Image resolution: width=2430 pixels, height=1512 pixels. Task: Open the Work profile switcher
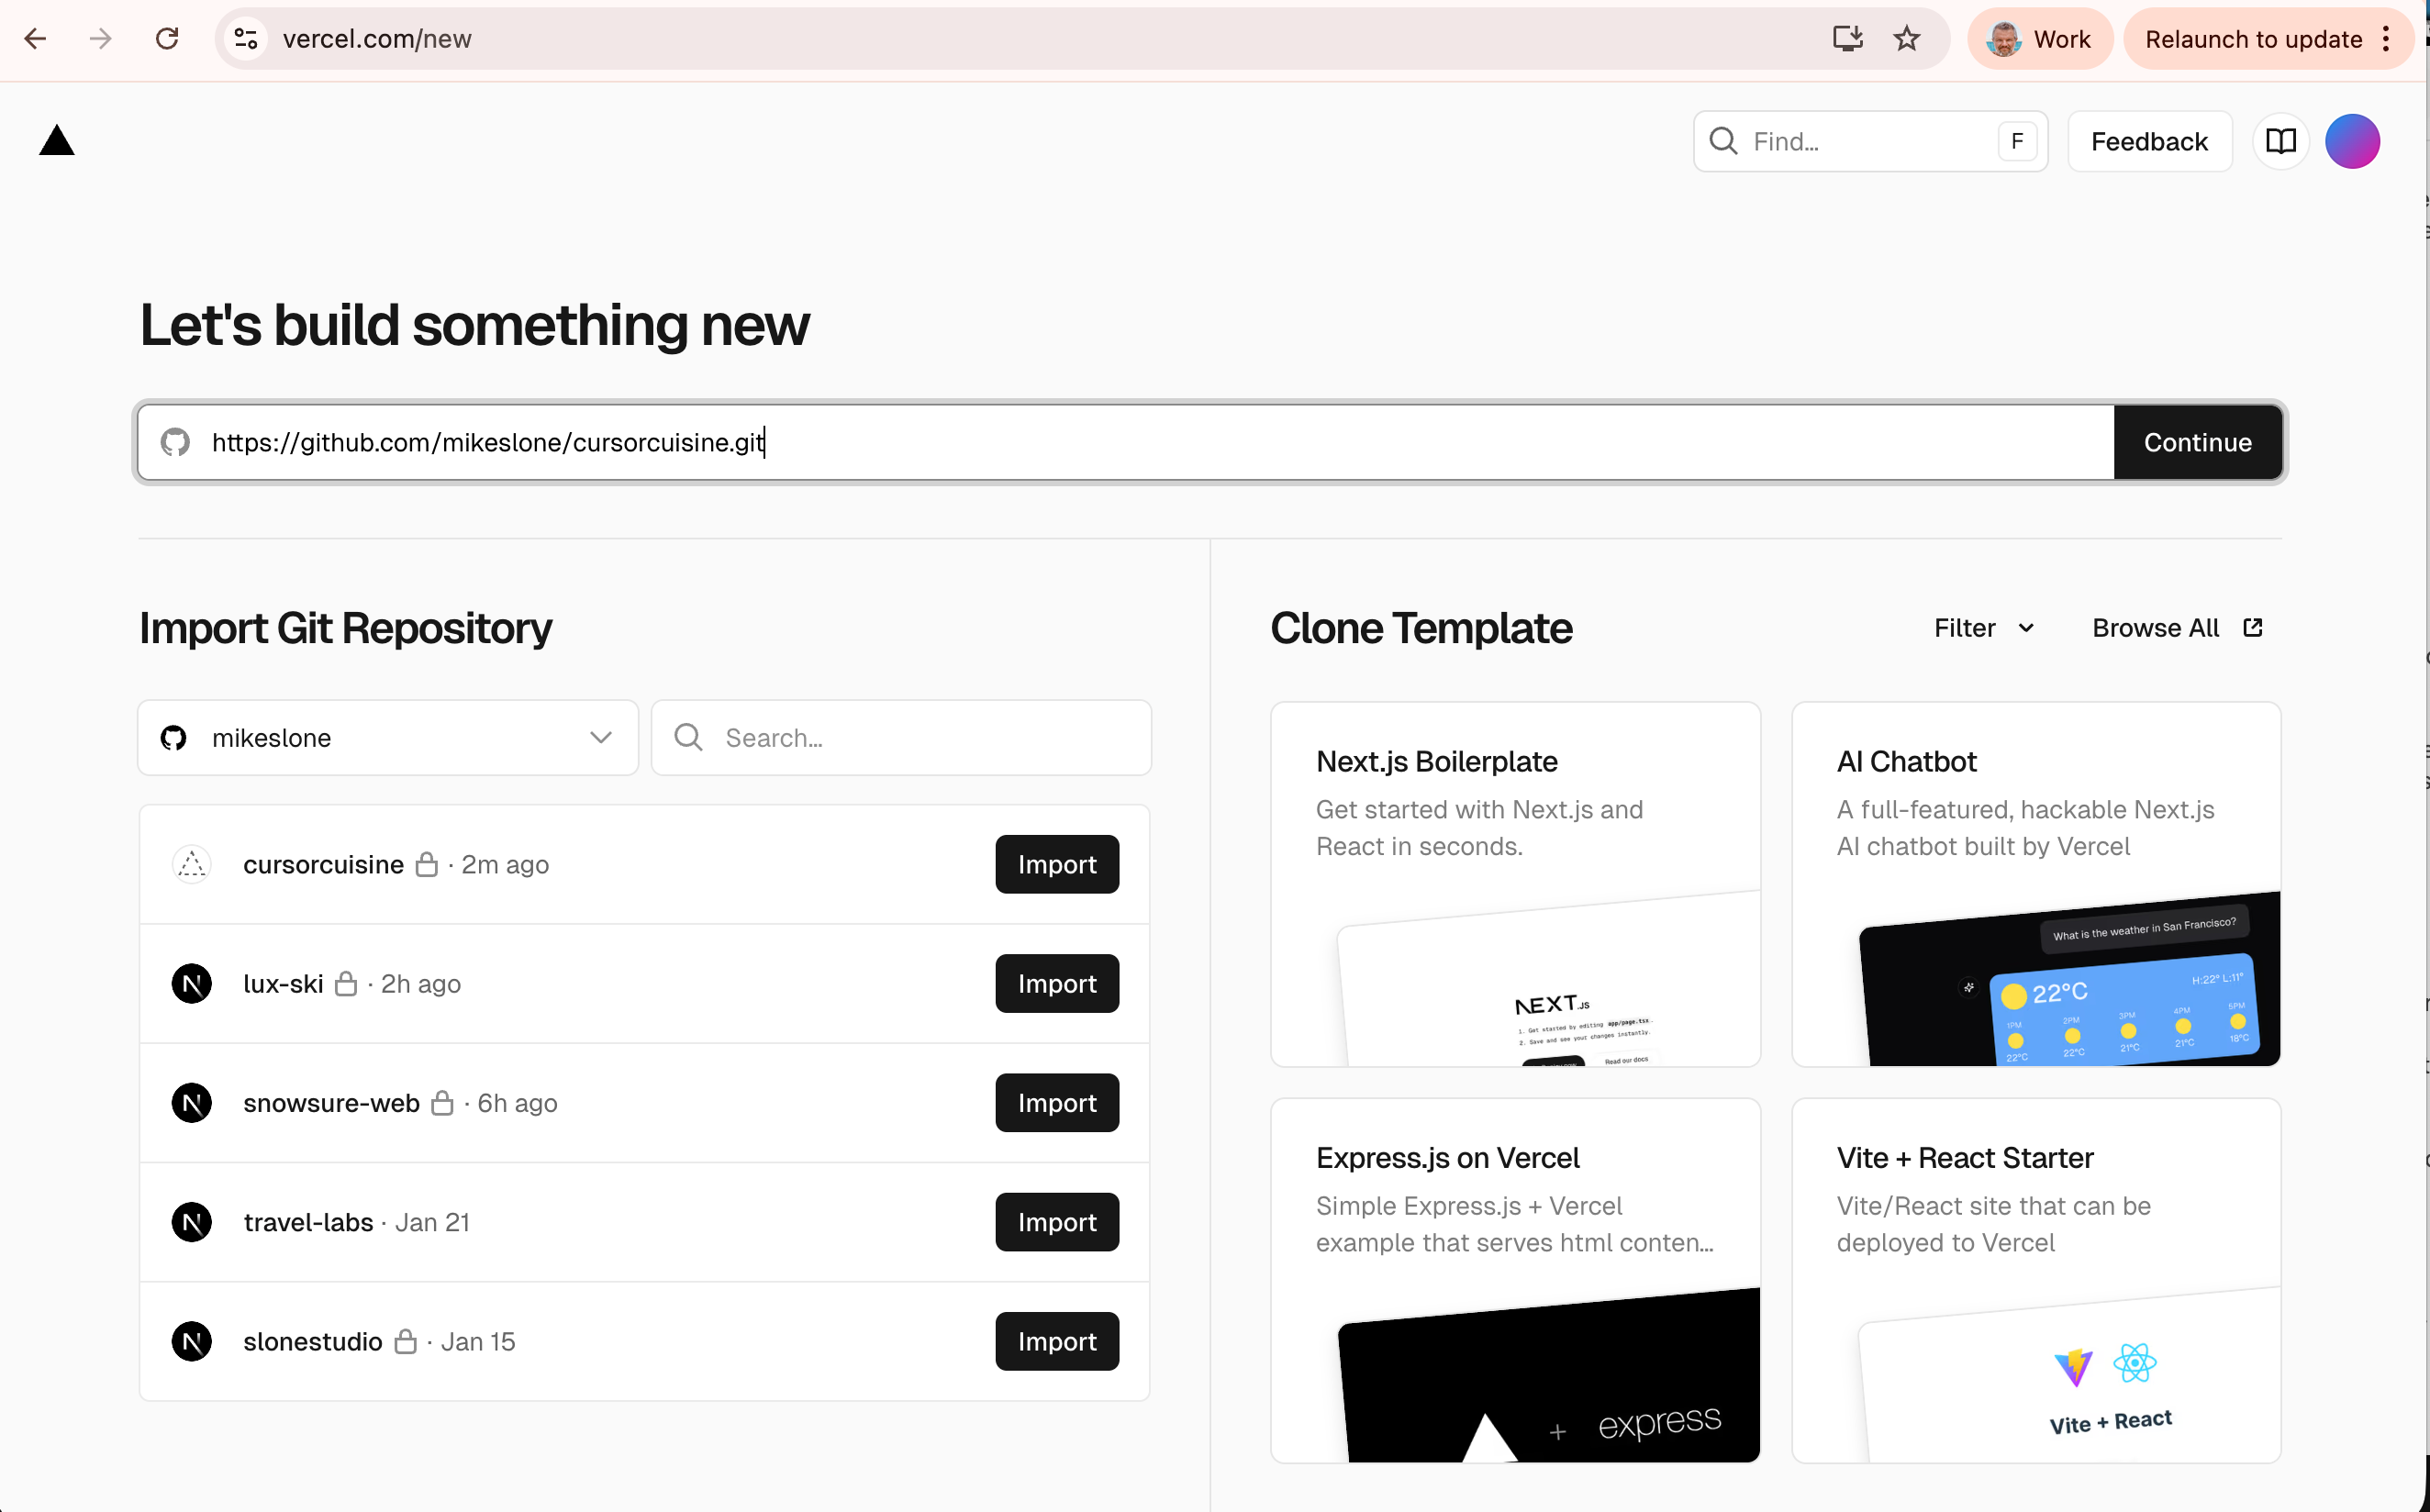coord(2039,39)
